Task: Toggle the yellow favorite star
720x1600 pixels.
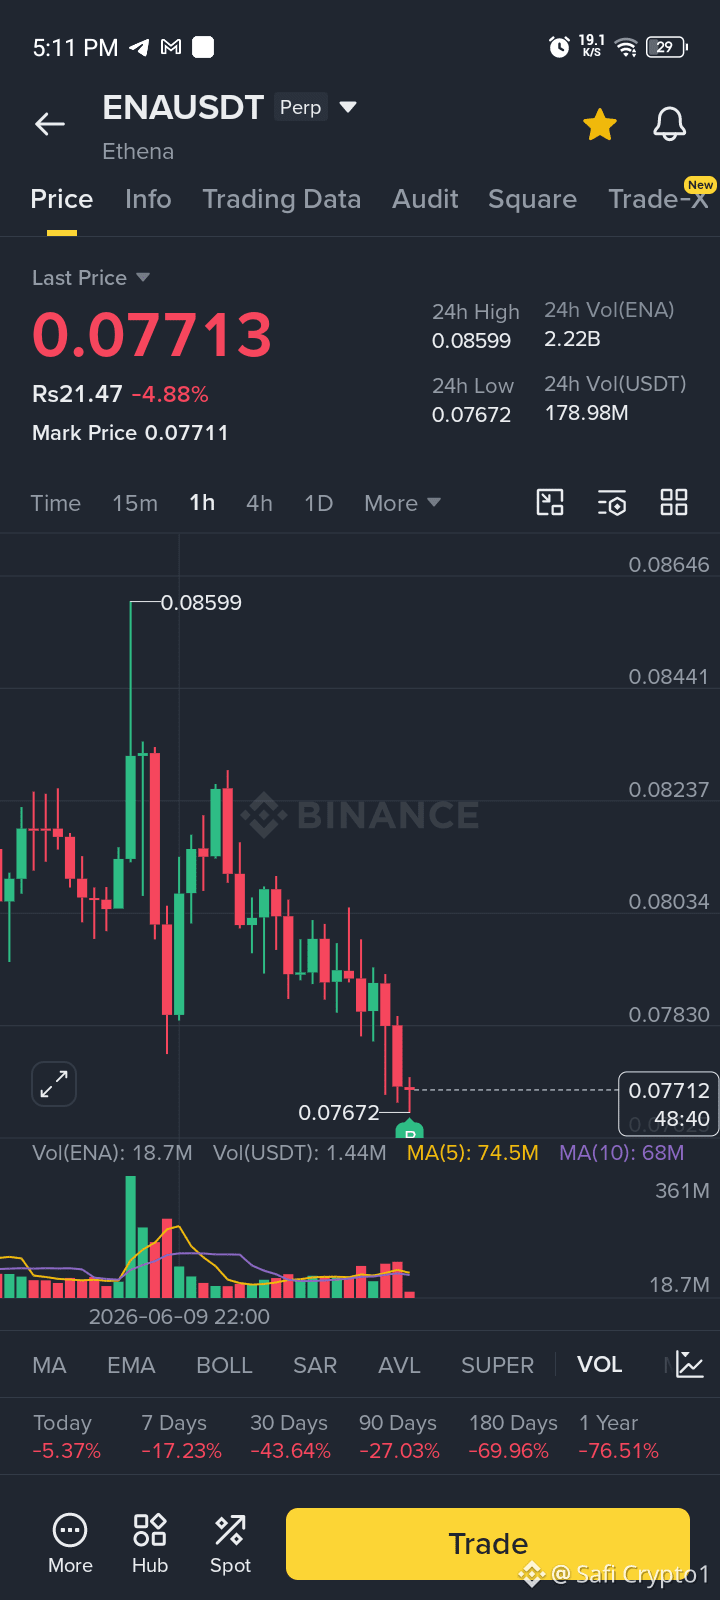Action: [600, 125]
